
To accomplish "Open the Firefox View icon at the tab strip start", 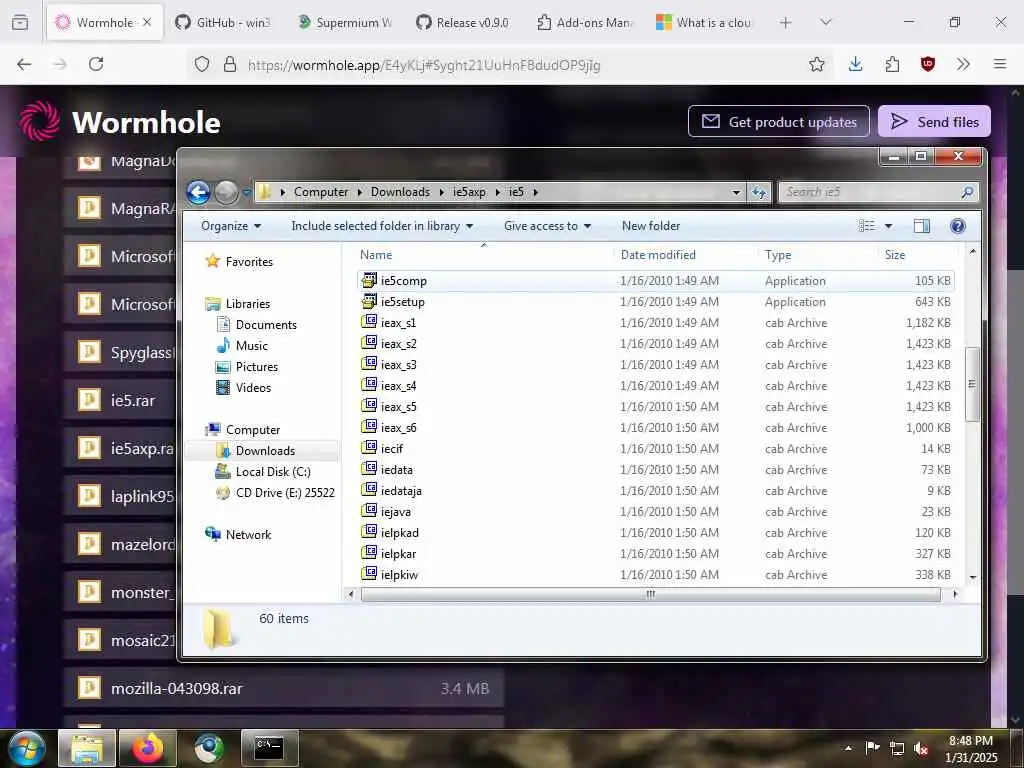I will 20,22.
